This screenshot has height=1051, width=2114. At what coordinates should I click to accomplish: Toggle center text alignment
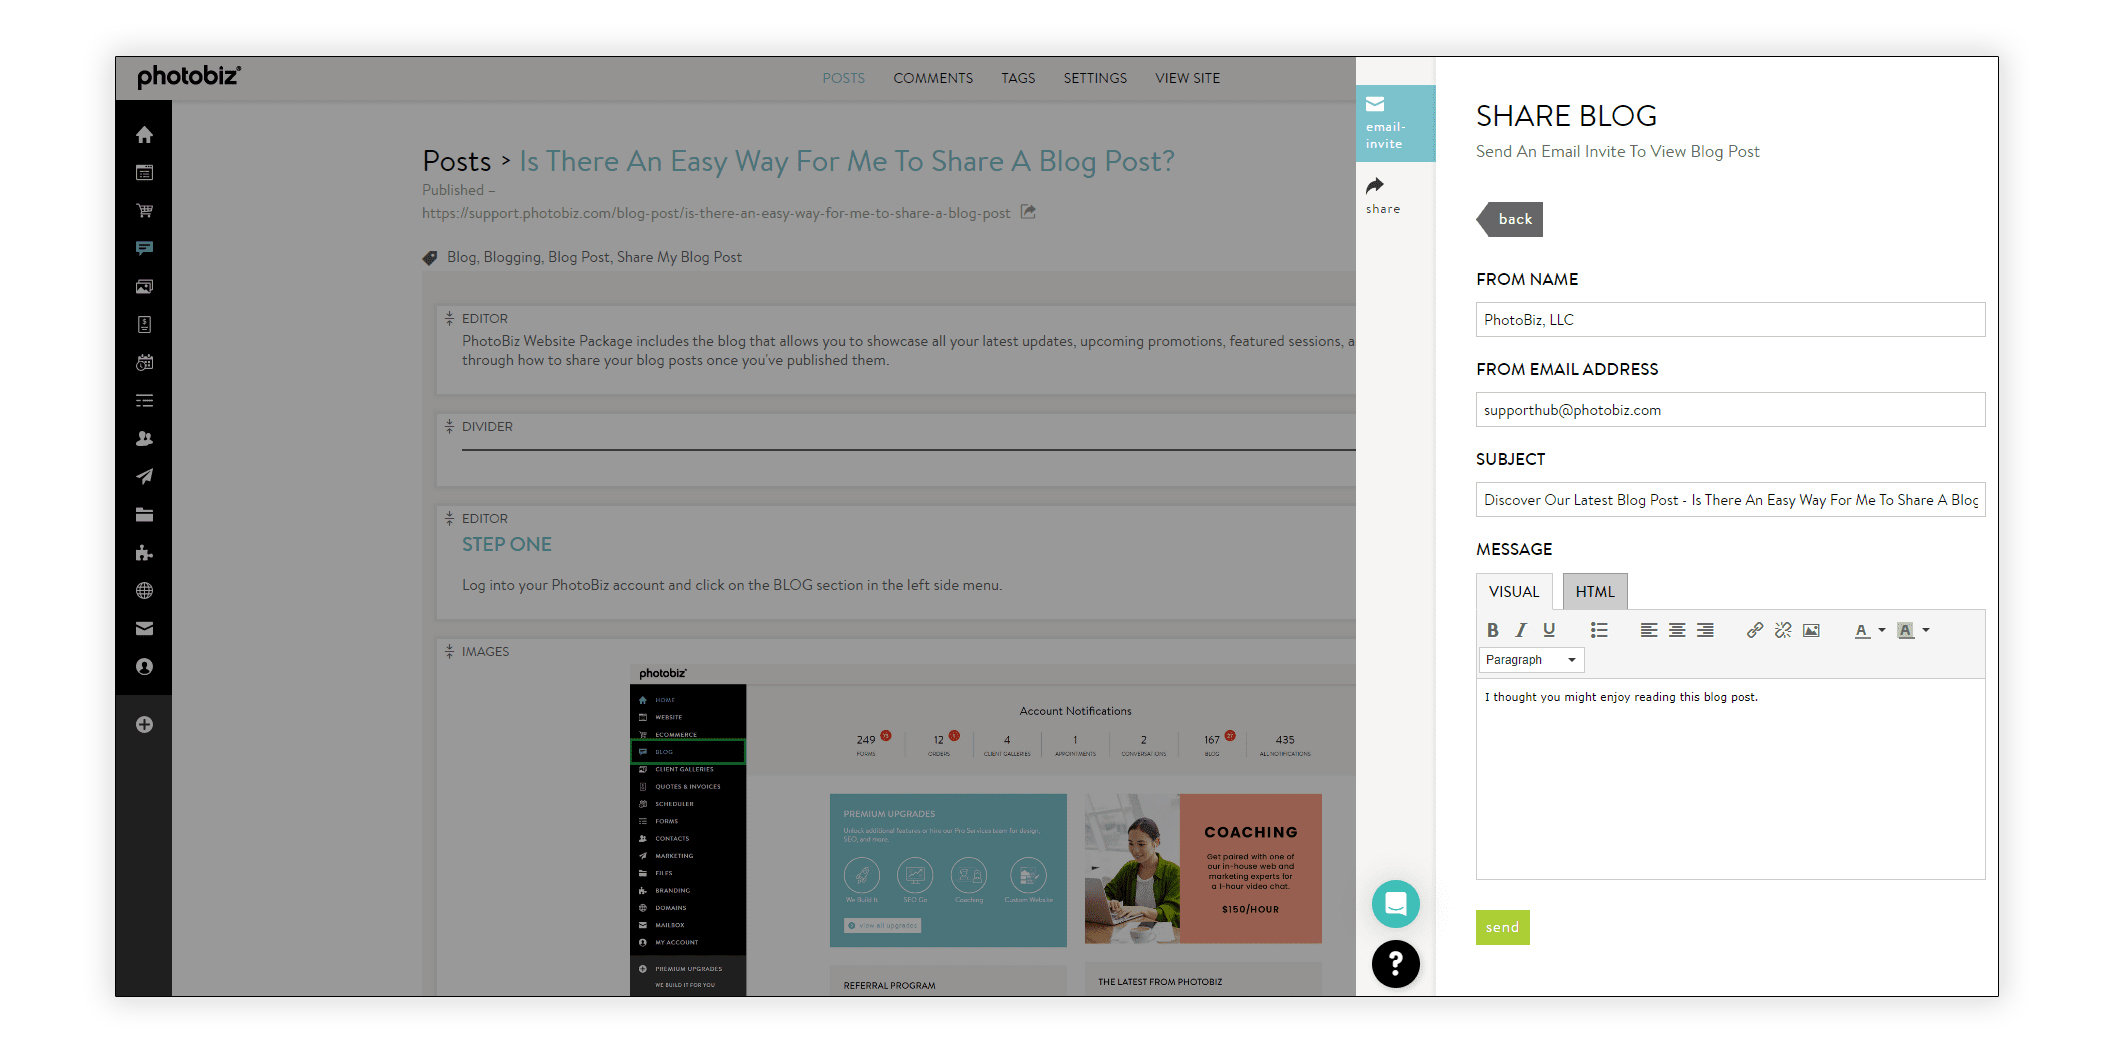(1676, 630)
